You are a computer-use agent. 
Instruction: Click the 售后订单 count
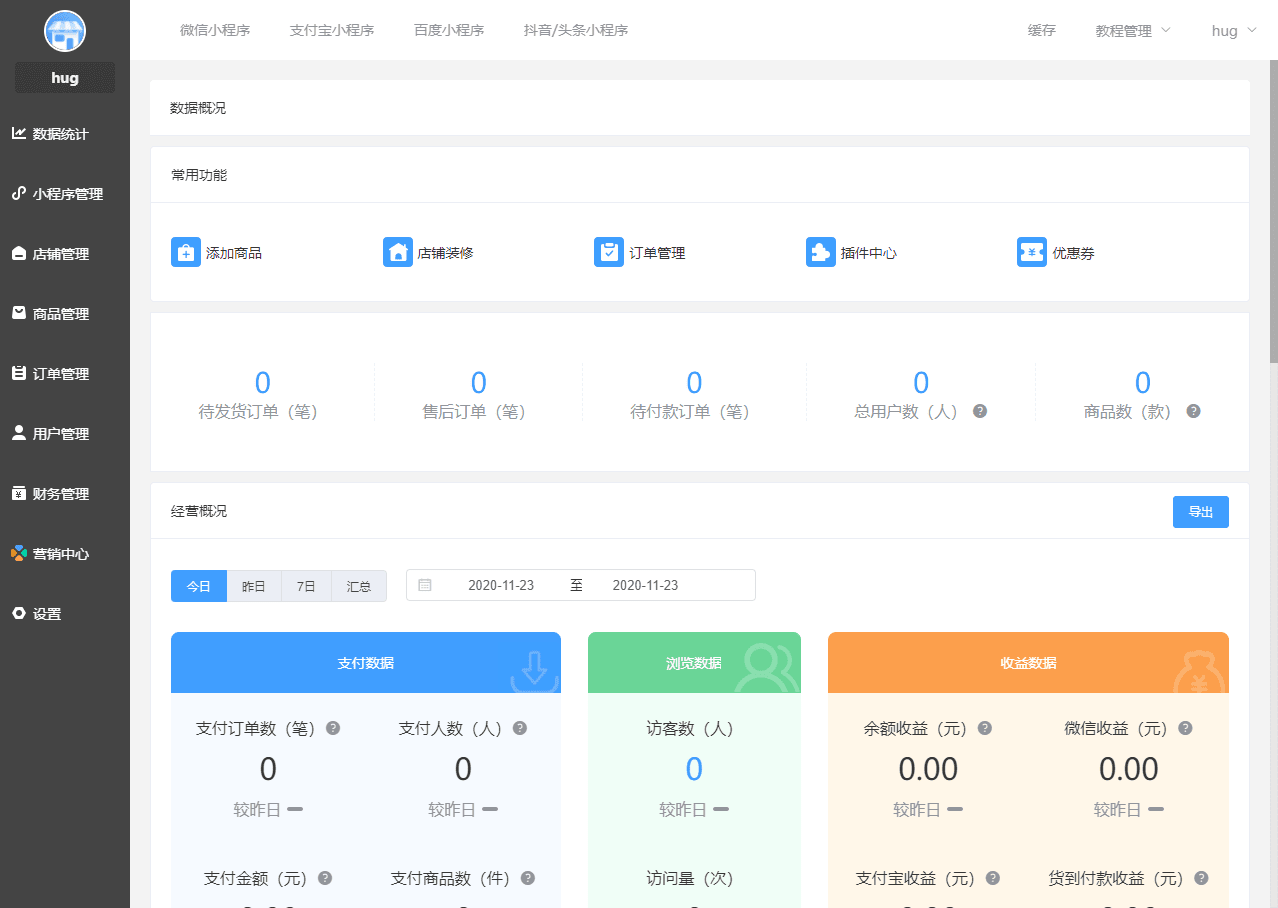478,382
